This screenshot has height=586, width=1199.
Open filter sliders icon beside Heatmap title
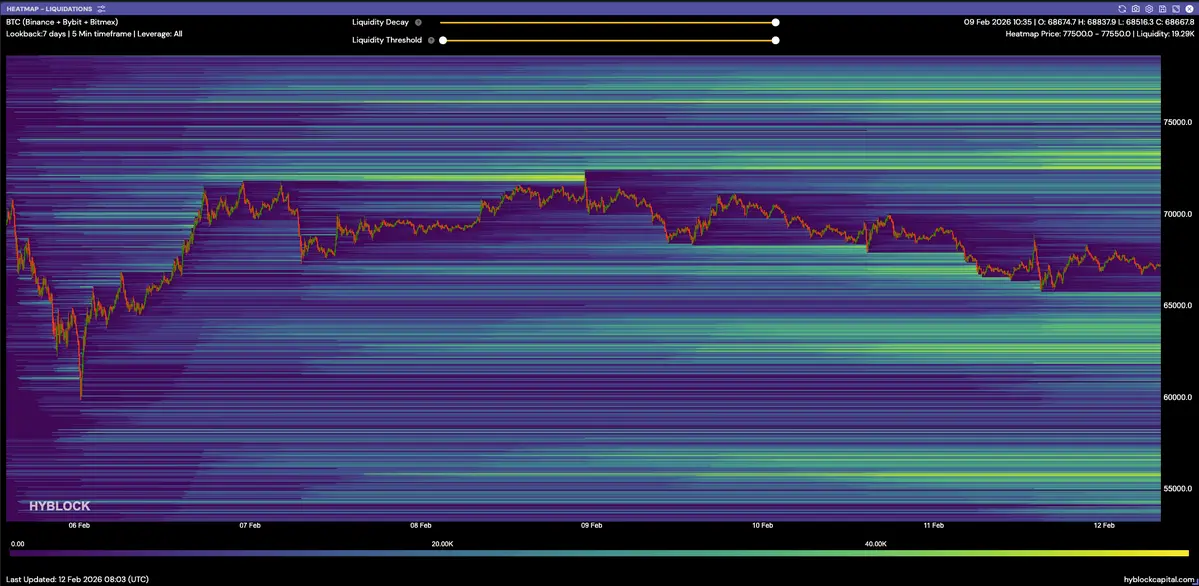click(x=102, y=8)
